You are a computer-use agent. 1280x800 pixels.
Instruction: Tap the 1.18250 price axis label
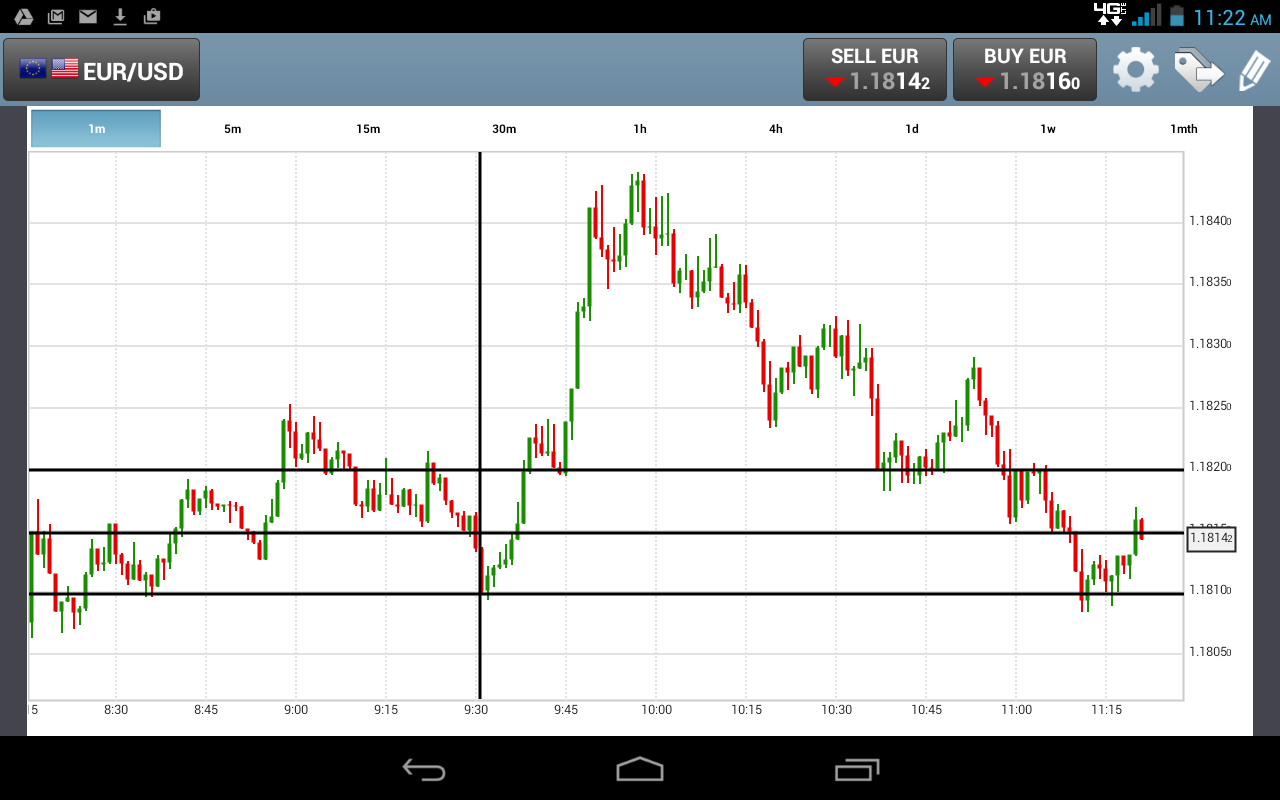pyautogui.click(x=1210, y=407)
